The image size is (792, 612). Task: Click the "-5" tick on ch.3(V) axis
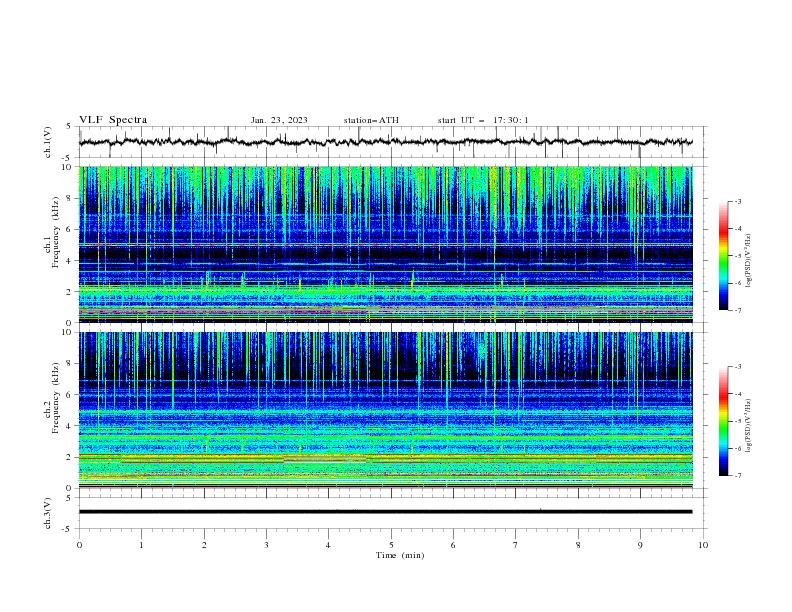[68, 529]
